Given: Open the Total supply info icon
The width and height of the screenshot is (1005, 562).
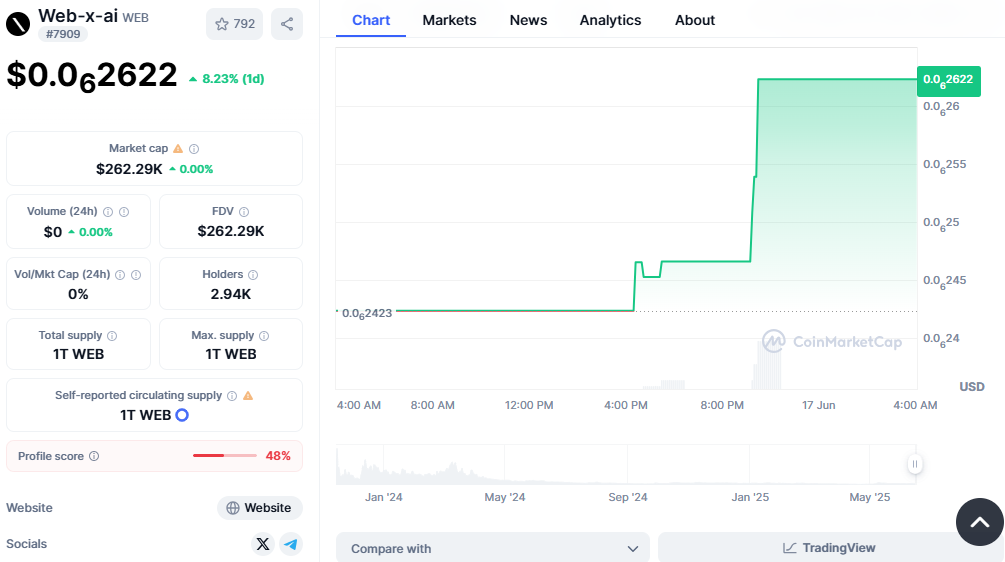Looking at the screenshot, I should point(112,336).
